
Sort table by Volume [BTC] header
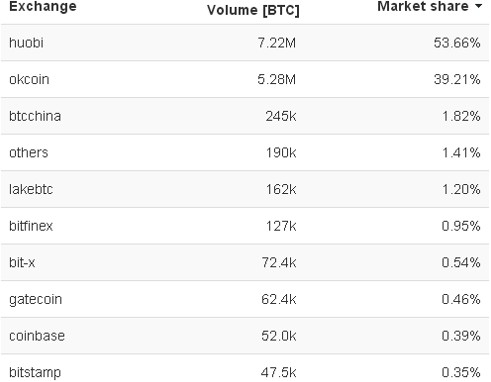(x=253, y=10)
